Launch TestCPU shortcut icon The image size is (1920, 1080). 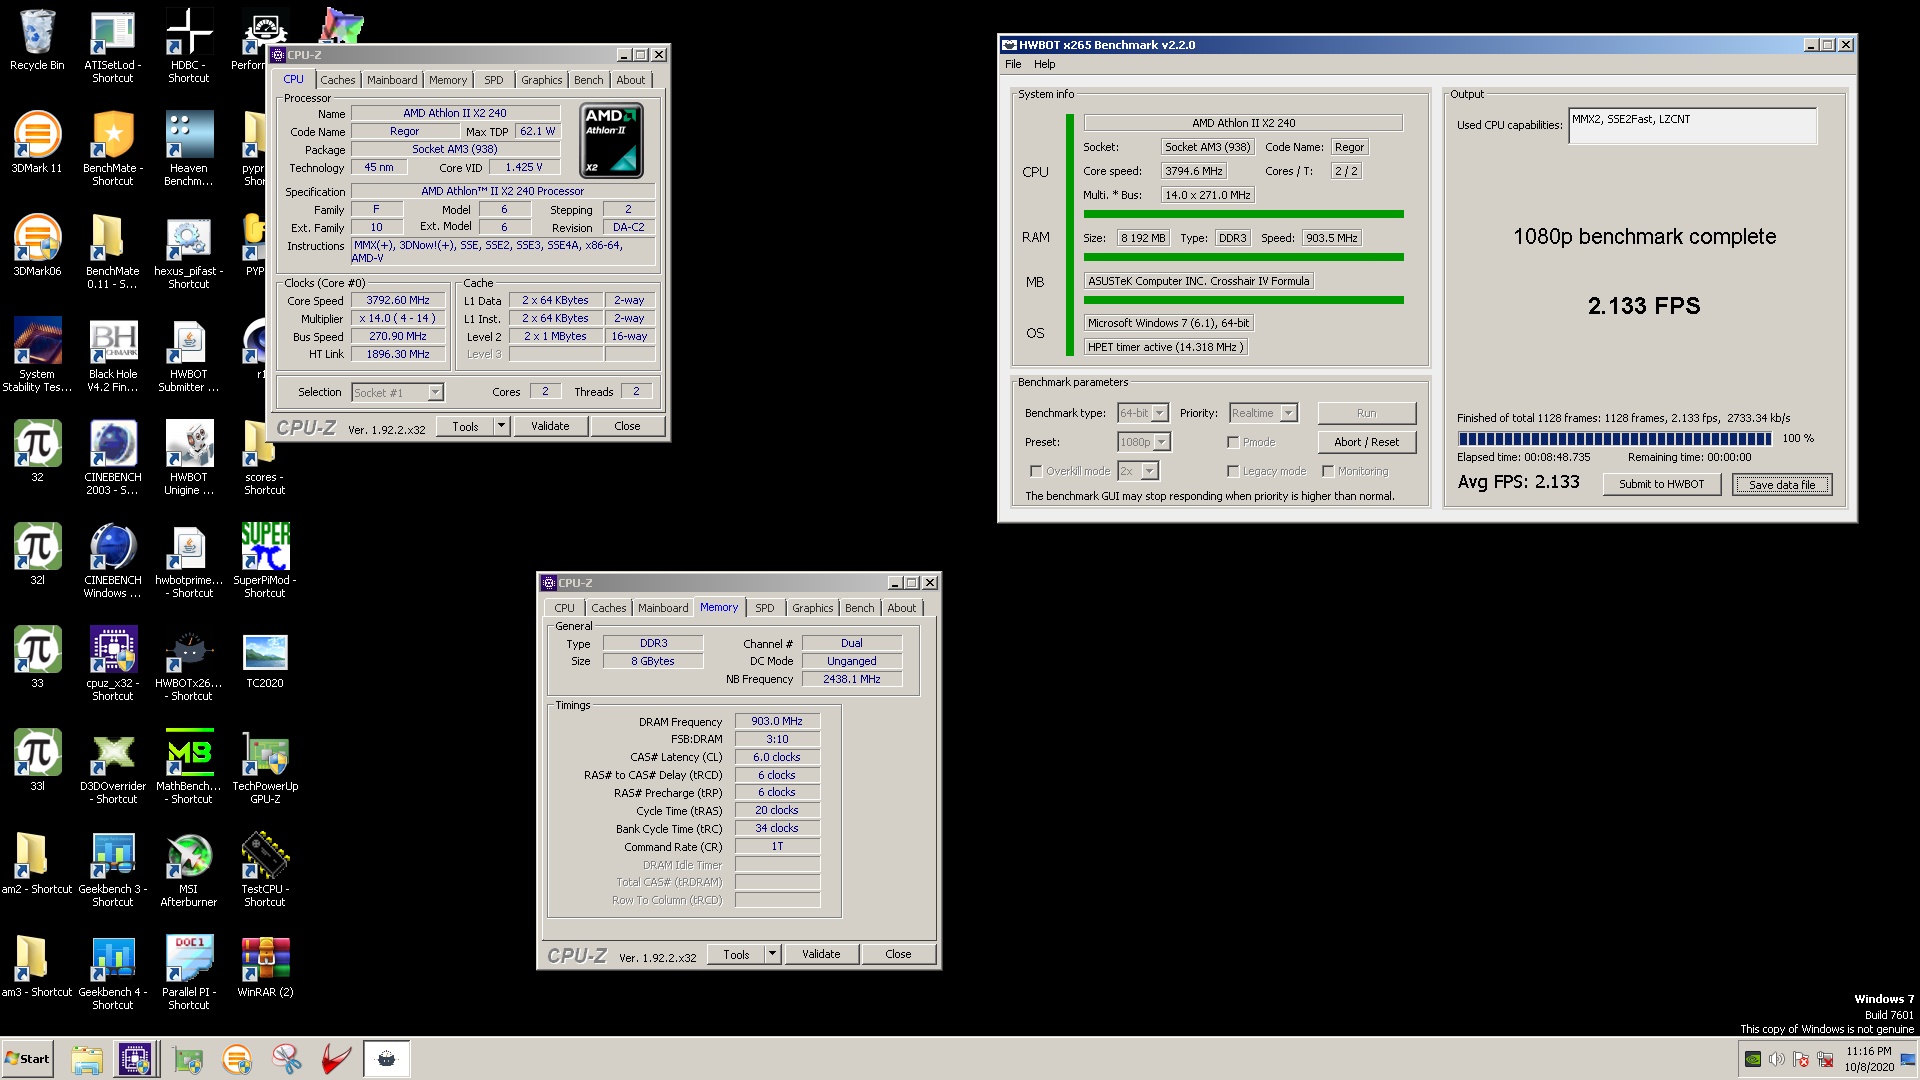[265, 869]
